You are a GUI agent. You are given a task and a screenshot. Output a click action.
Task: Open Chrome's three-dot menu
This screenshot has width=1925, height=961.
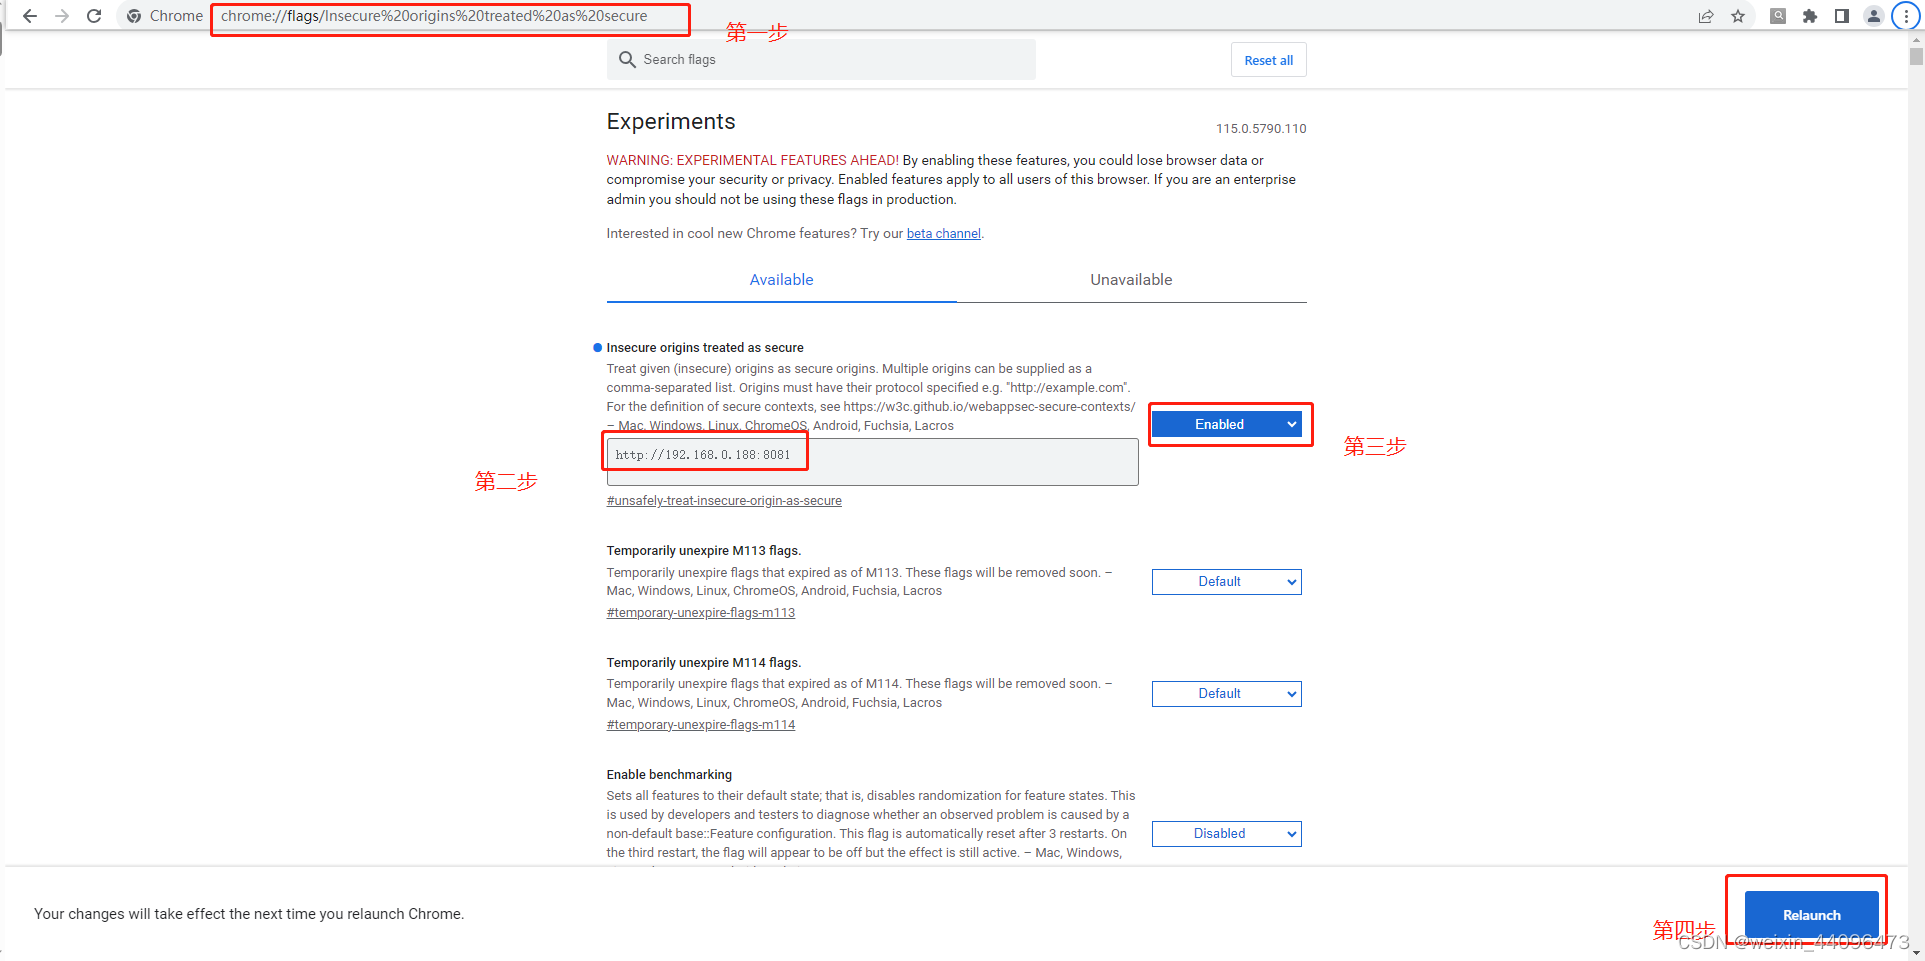pos(1906,16)
